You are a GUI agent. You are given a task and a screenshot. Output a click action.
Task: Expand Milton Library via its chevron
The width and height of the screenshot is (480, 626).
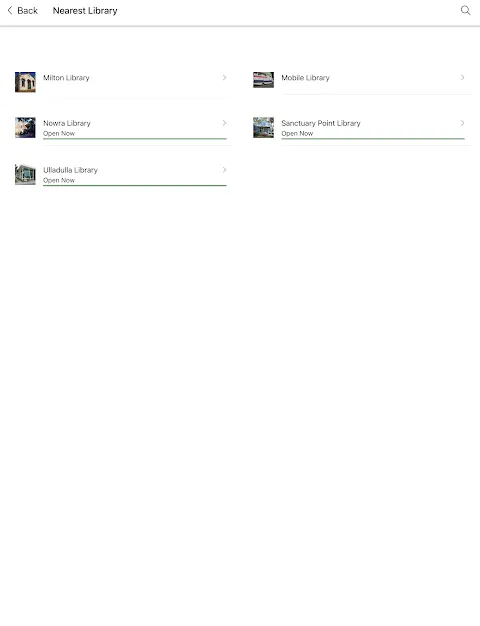[x=224, y=77]
